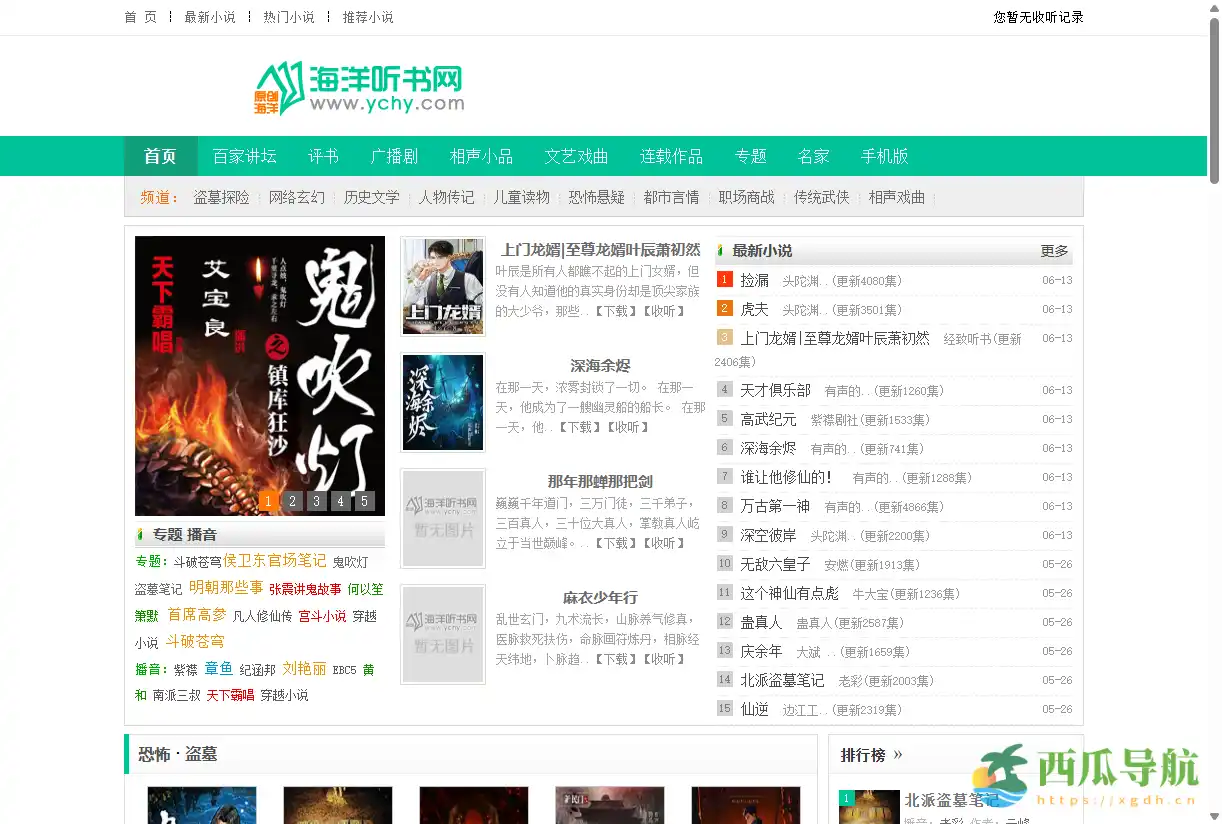Select carousel slide indicator 3
Image resolution: width=1222 pixels, height=824 pixels.
317,501
